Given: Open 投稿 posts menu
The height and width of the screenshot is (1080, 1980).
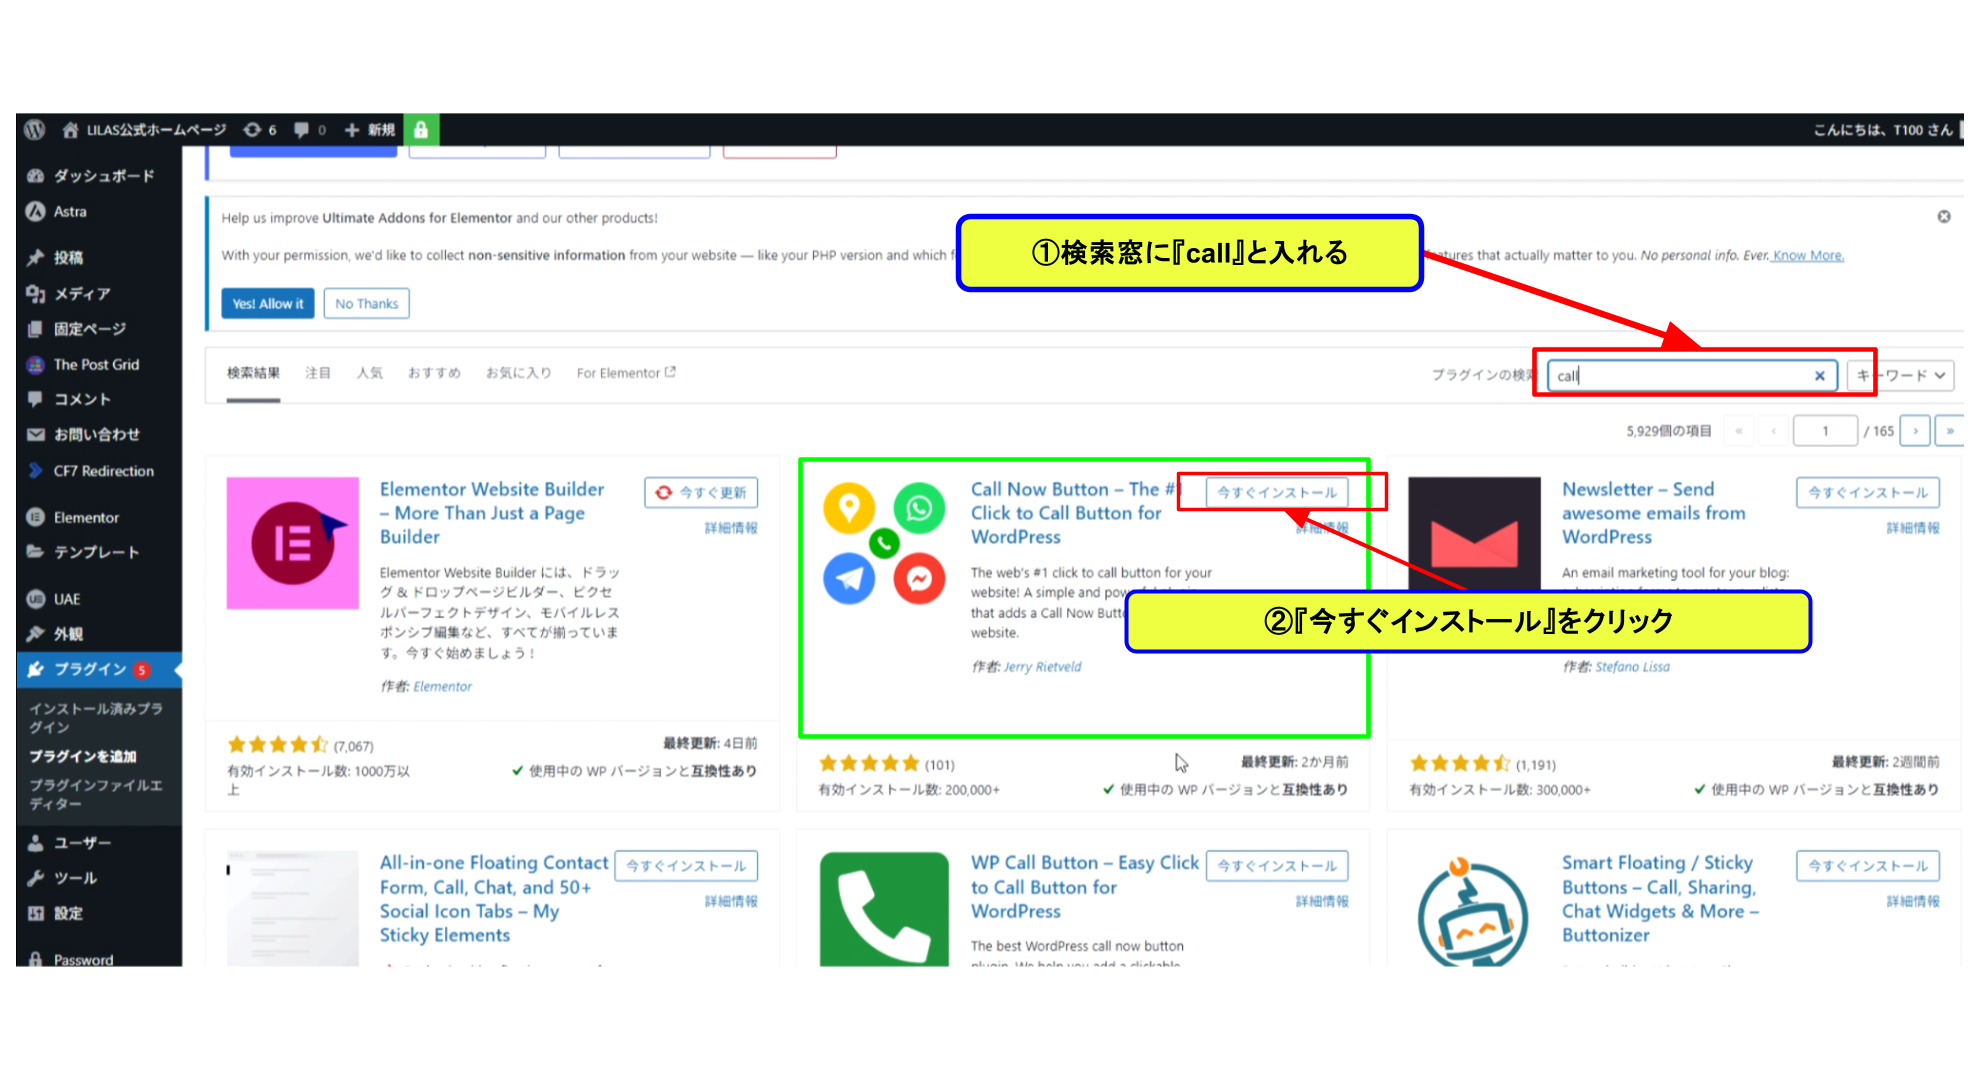Looking at the screenshot, I should 99,258.
